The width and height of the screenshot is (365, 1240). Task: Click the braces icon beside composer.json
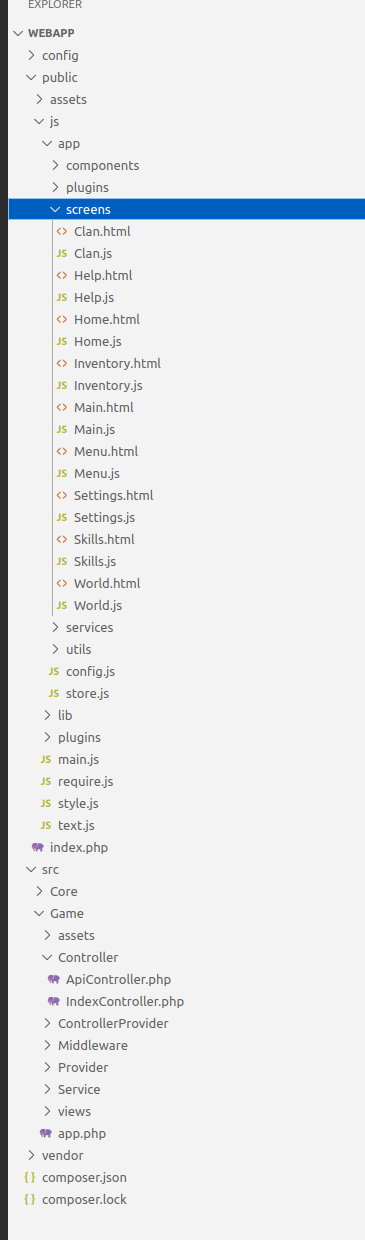tap(30, 1177)
